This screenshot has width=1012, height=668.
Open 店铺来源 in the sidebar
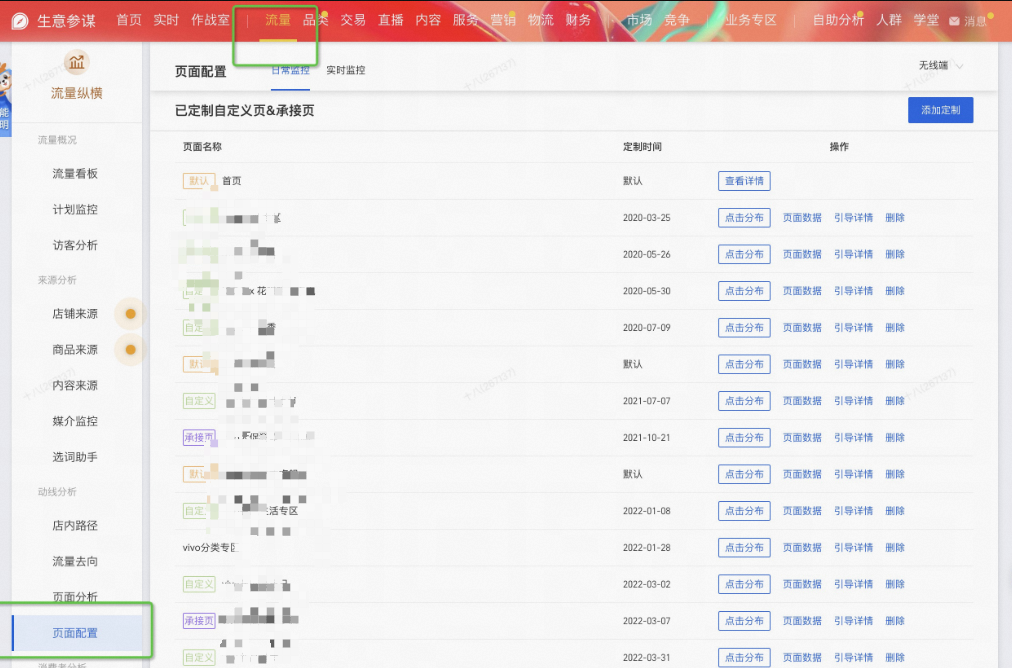[x=75, y=314]
